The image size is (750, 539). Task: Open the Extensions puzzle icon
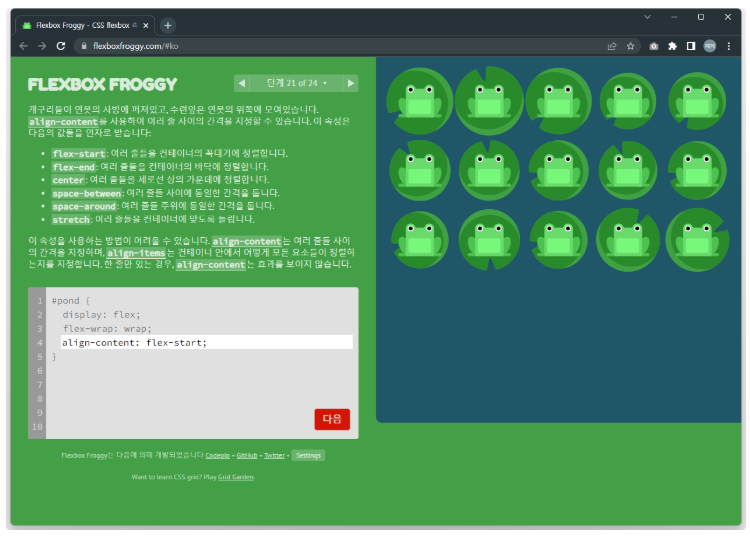[673, 46]
